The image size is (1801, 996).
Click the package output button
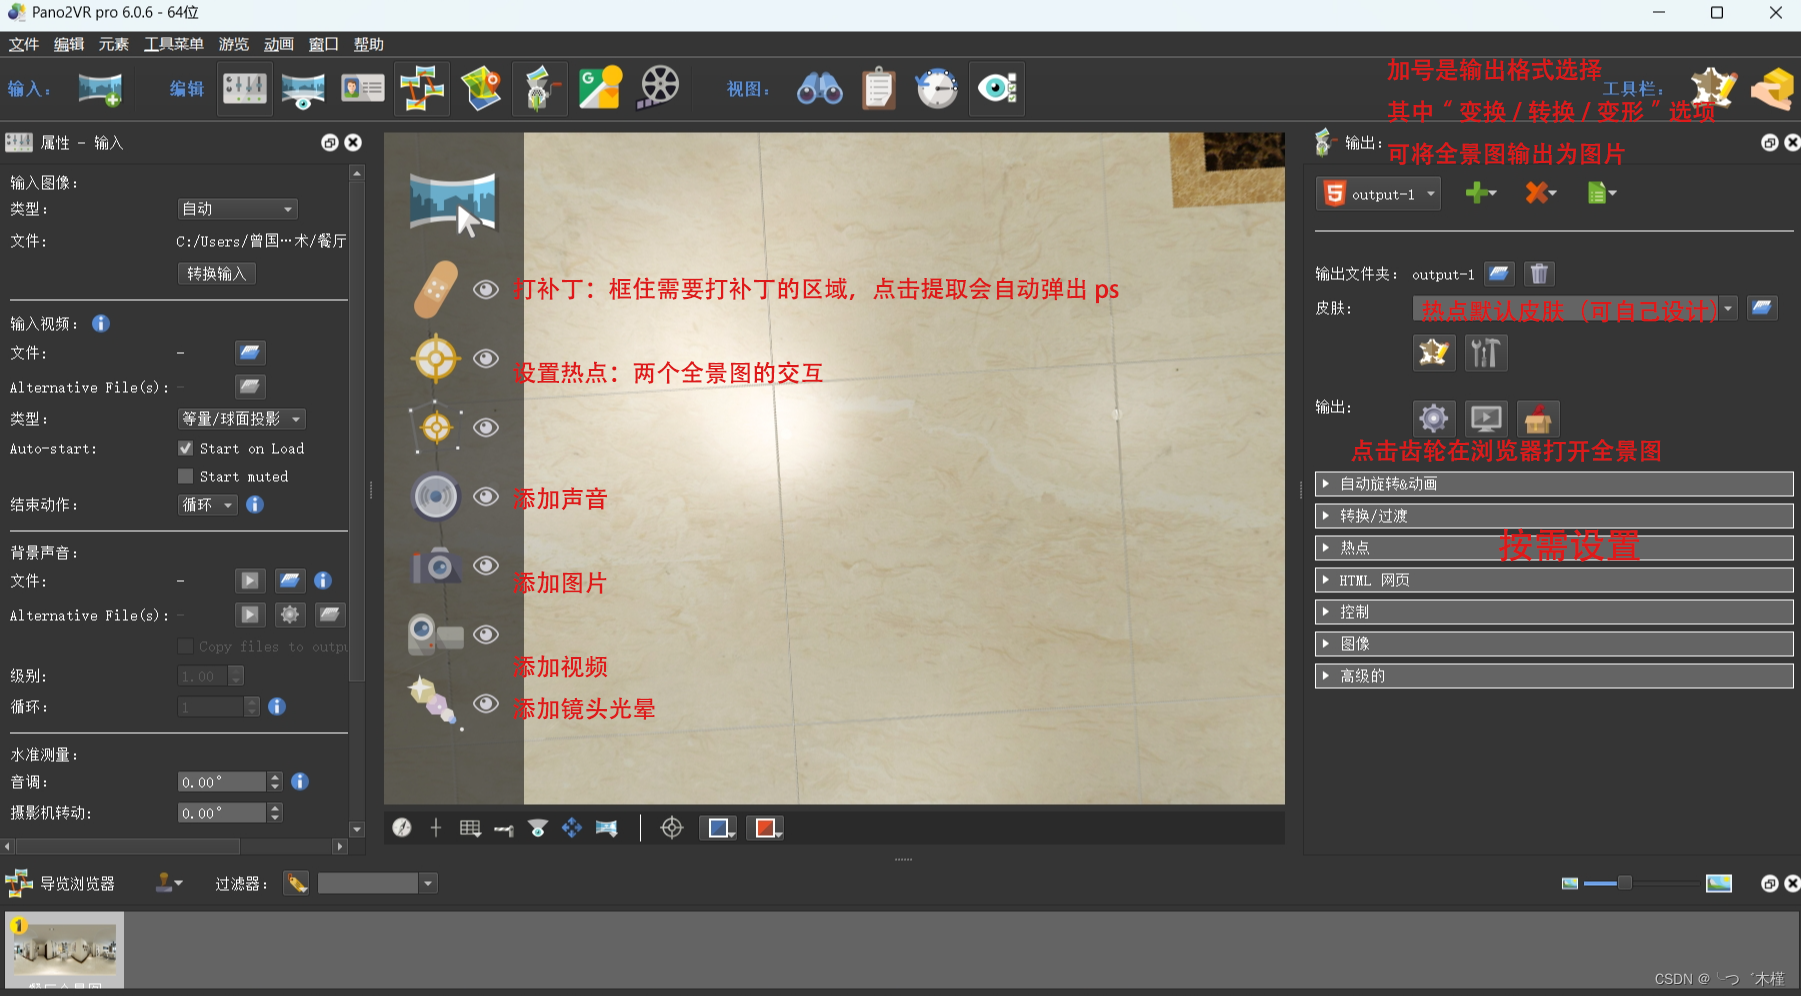tap(1538, 418)
